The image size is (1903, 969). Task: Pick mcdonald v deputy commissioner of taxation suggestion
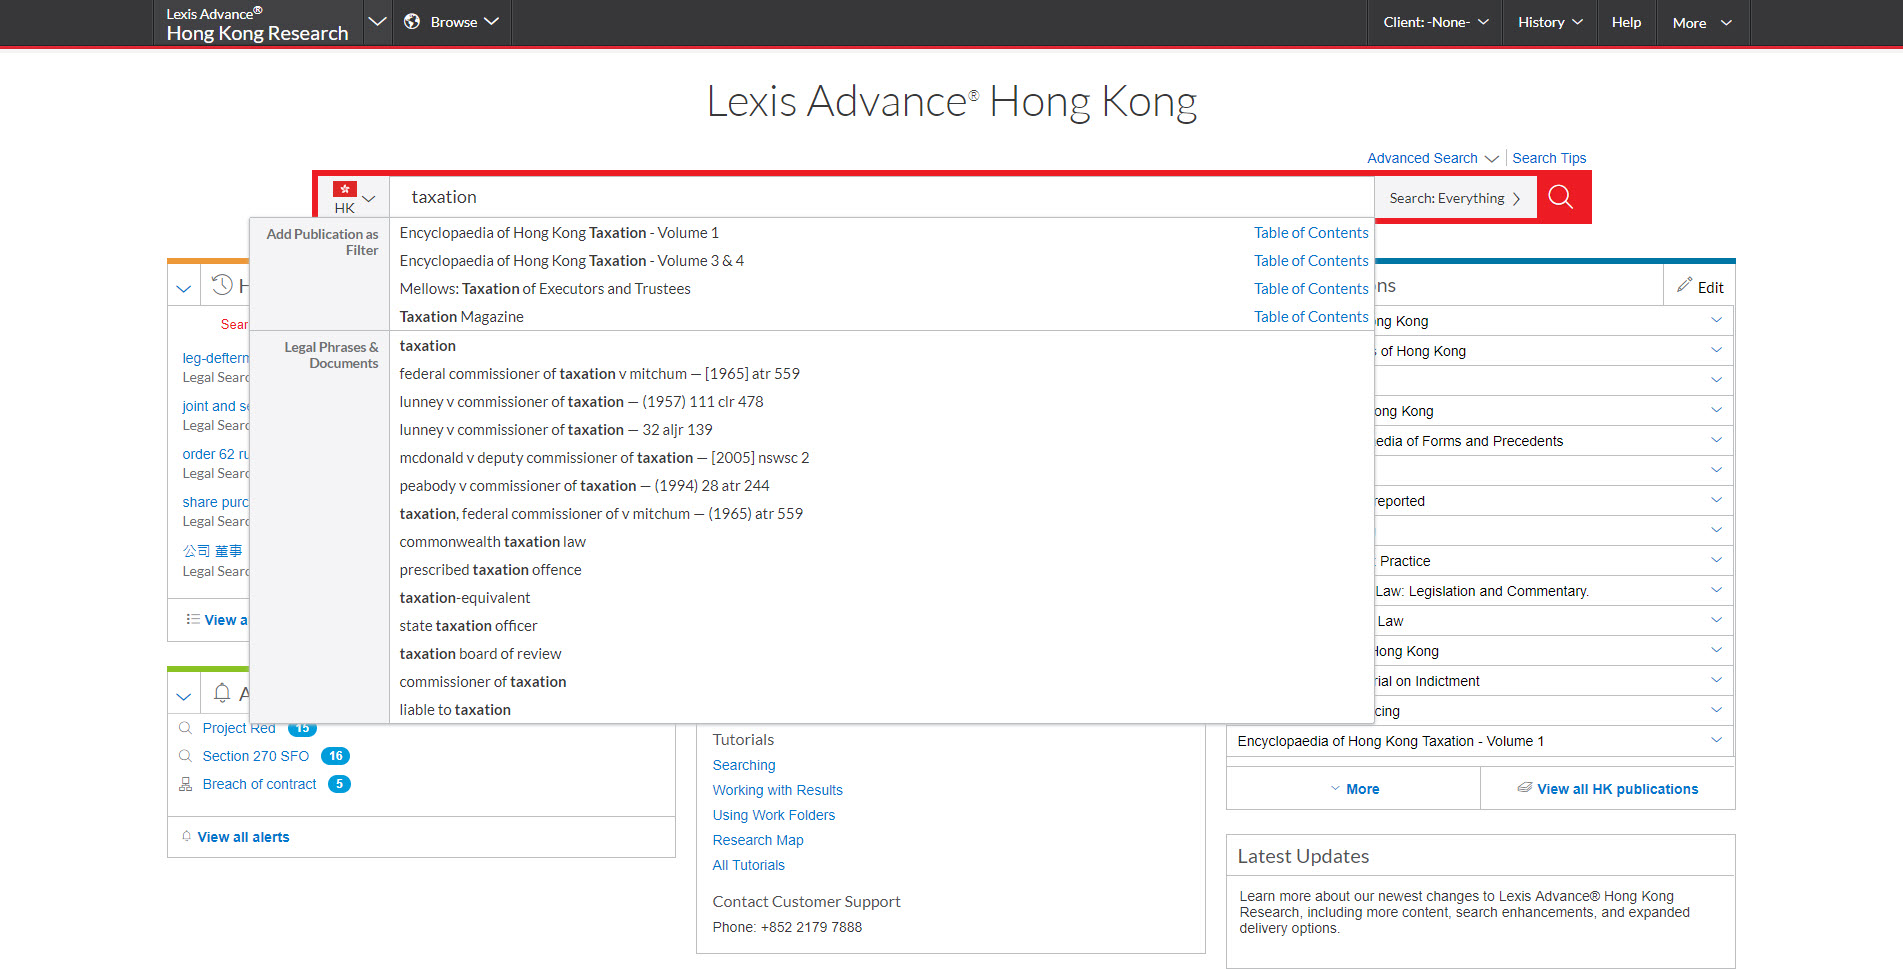[x=604, y=458]
